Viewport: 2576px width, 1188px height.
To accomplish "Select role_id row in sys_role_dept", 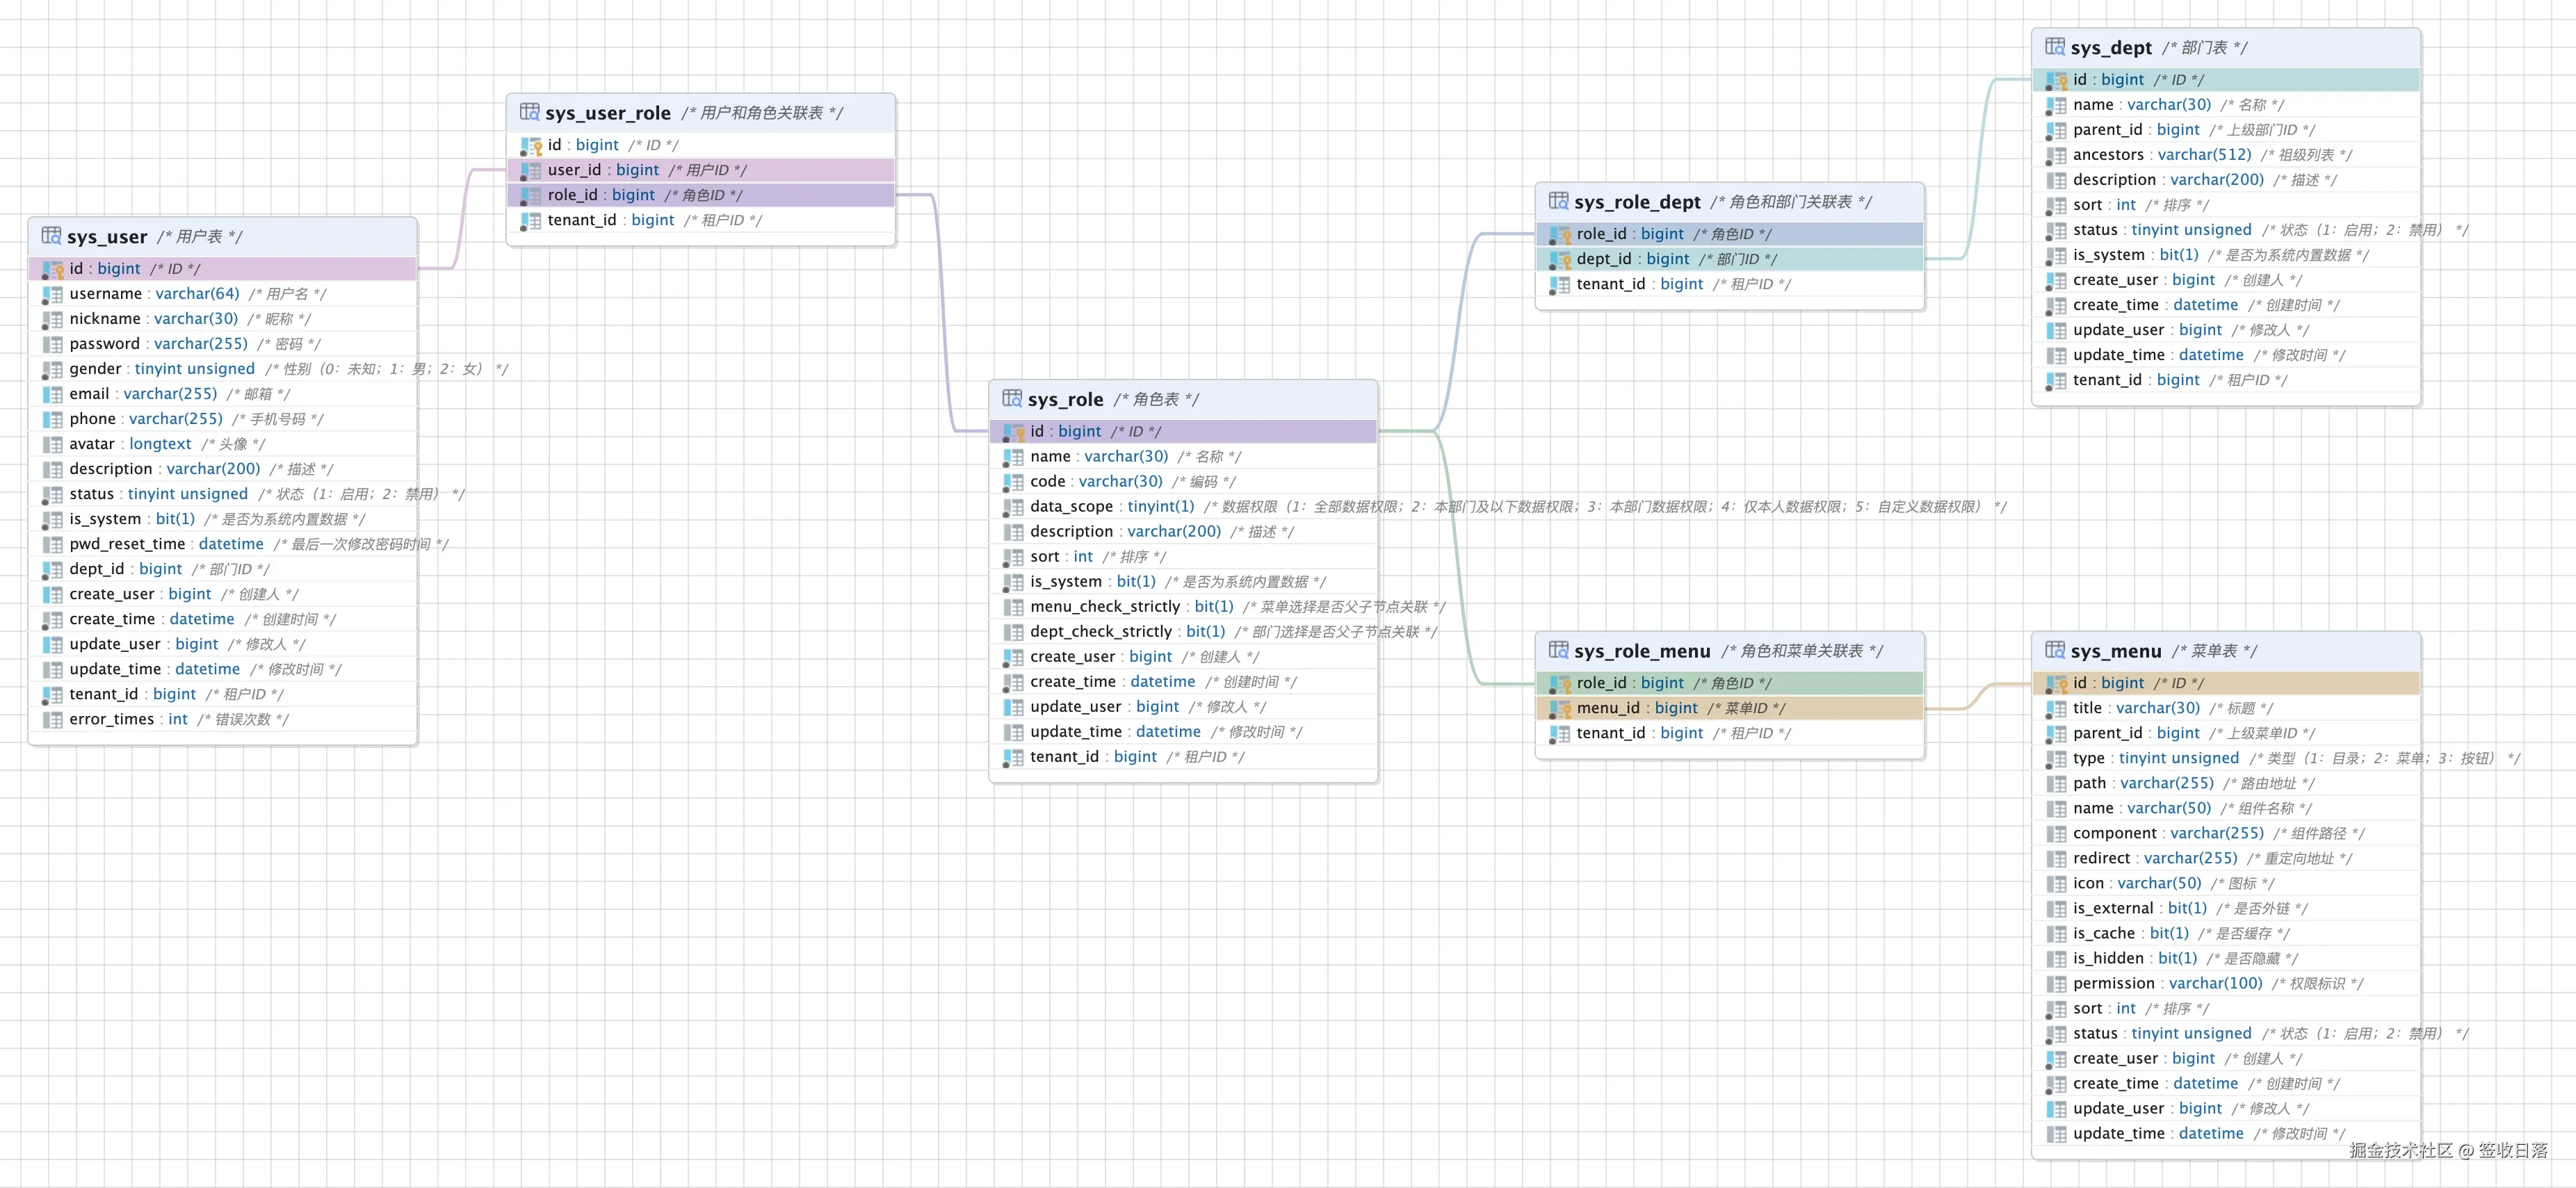I will pyautogui.click(x=1730, y=234).
